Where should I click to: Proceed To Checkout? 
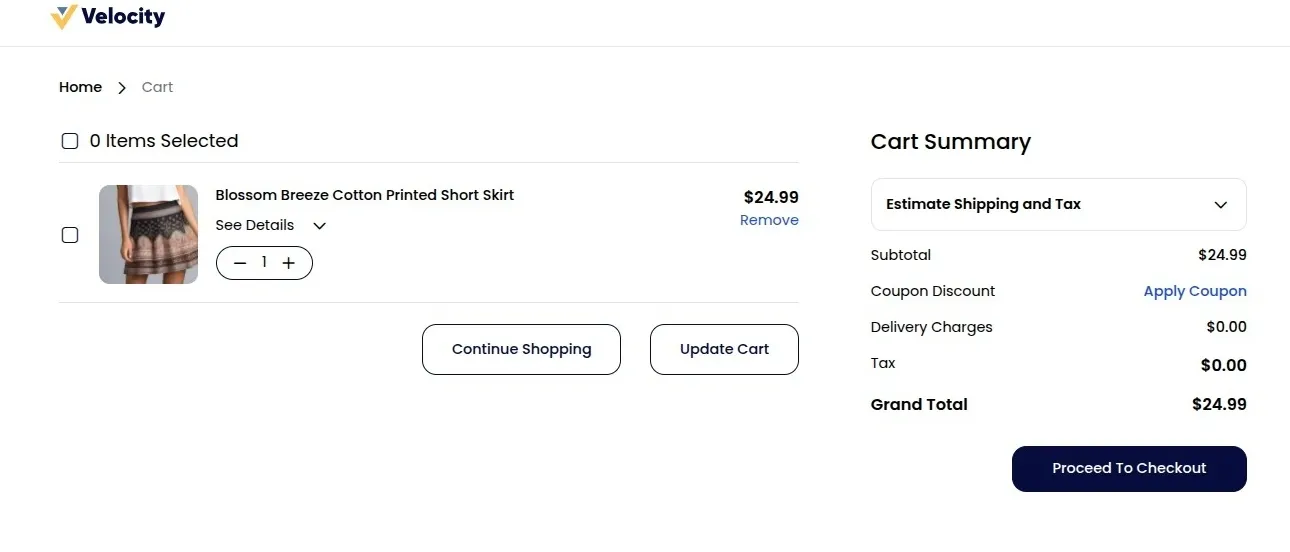(x=1129, y=468)
